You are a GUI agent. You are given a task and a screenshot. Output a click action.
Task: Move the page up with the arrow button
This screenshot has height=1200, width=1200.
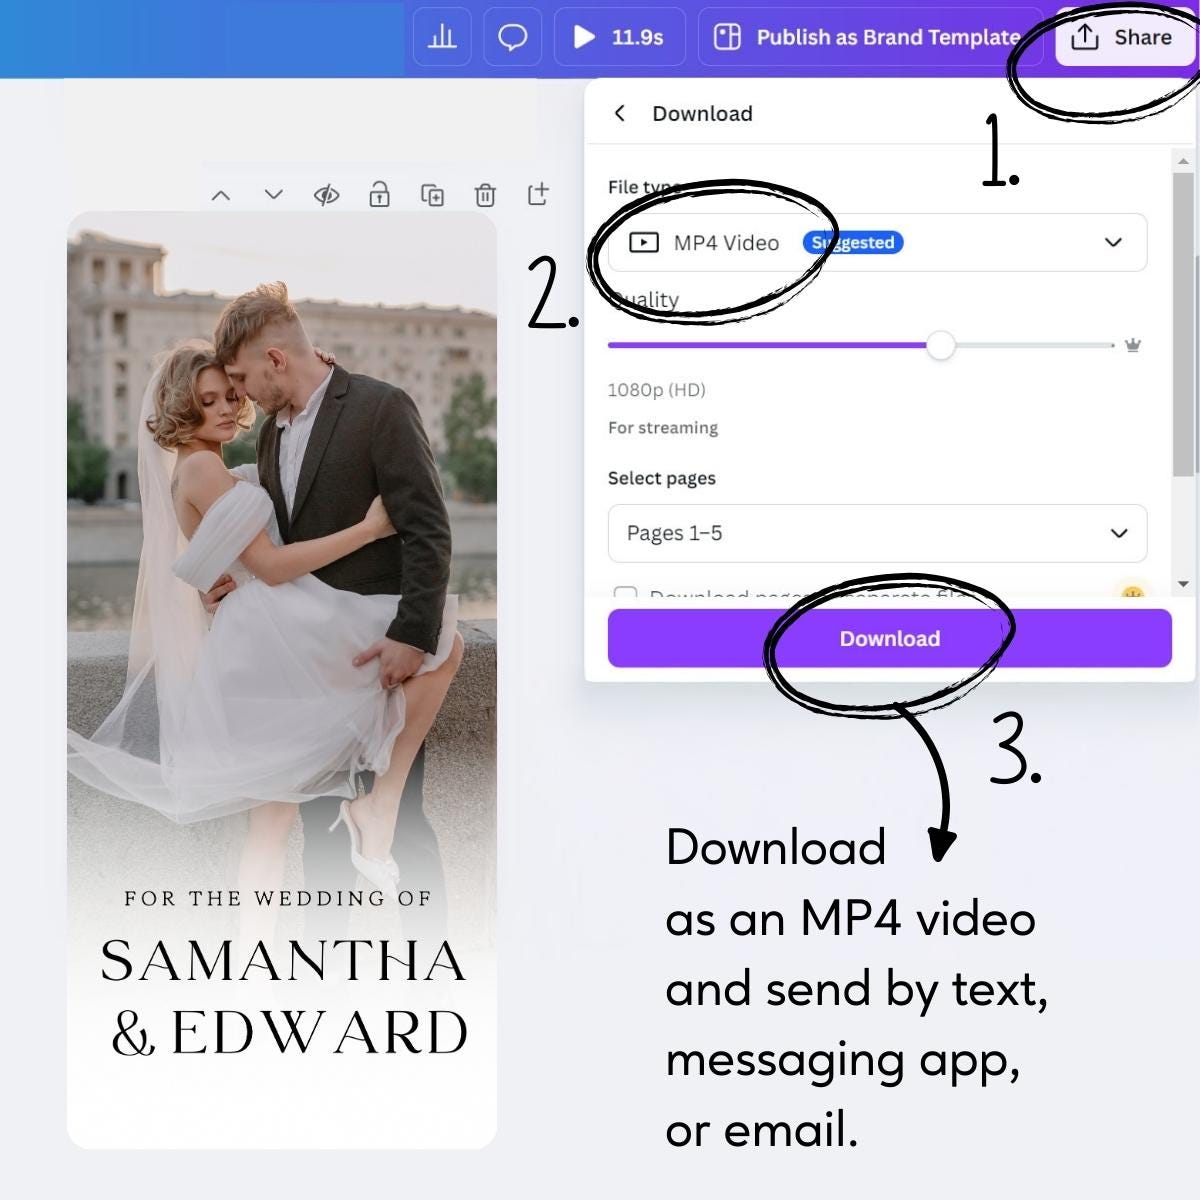coord(221,195)
